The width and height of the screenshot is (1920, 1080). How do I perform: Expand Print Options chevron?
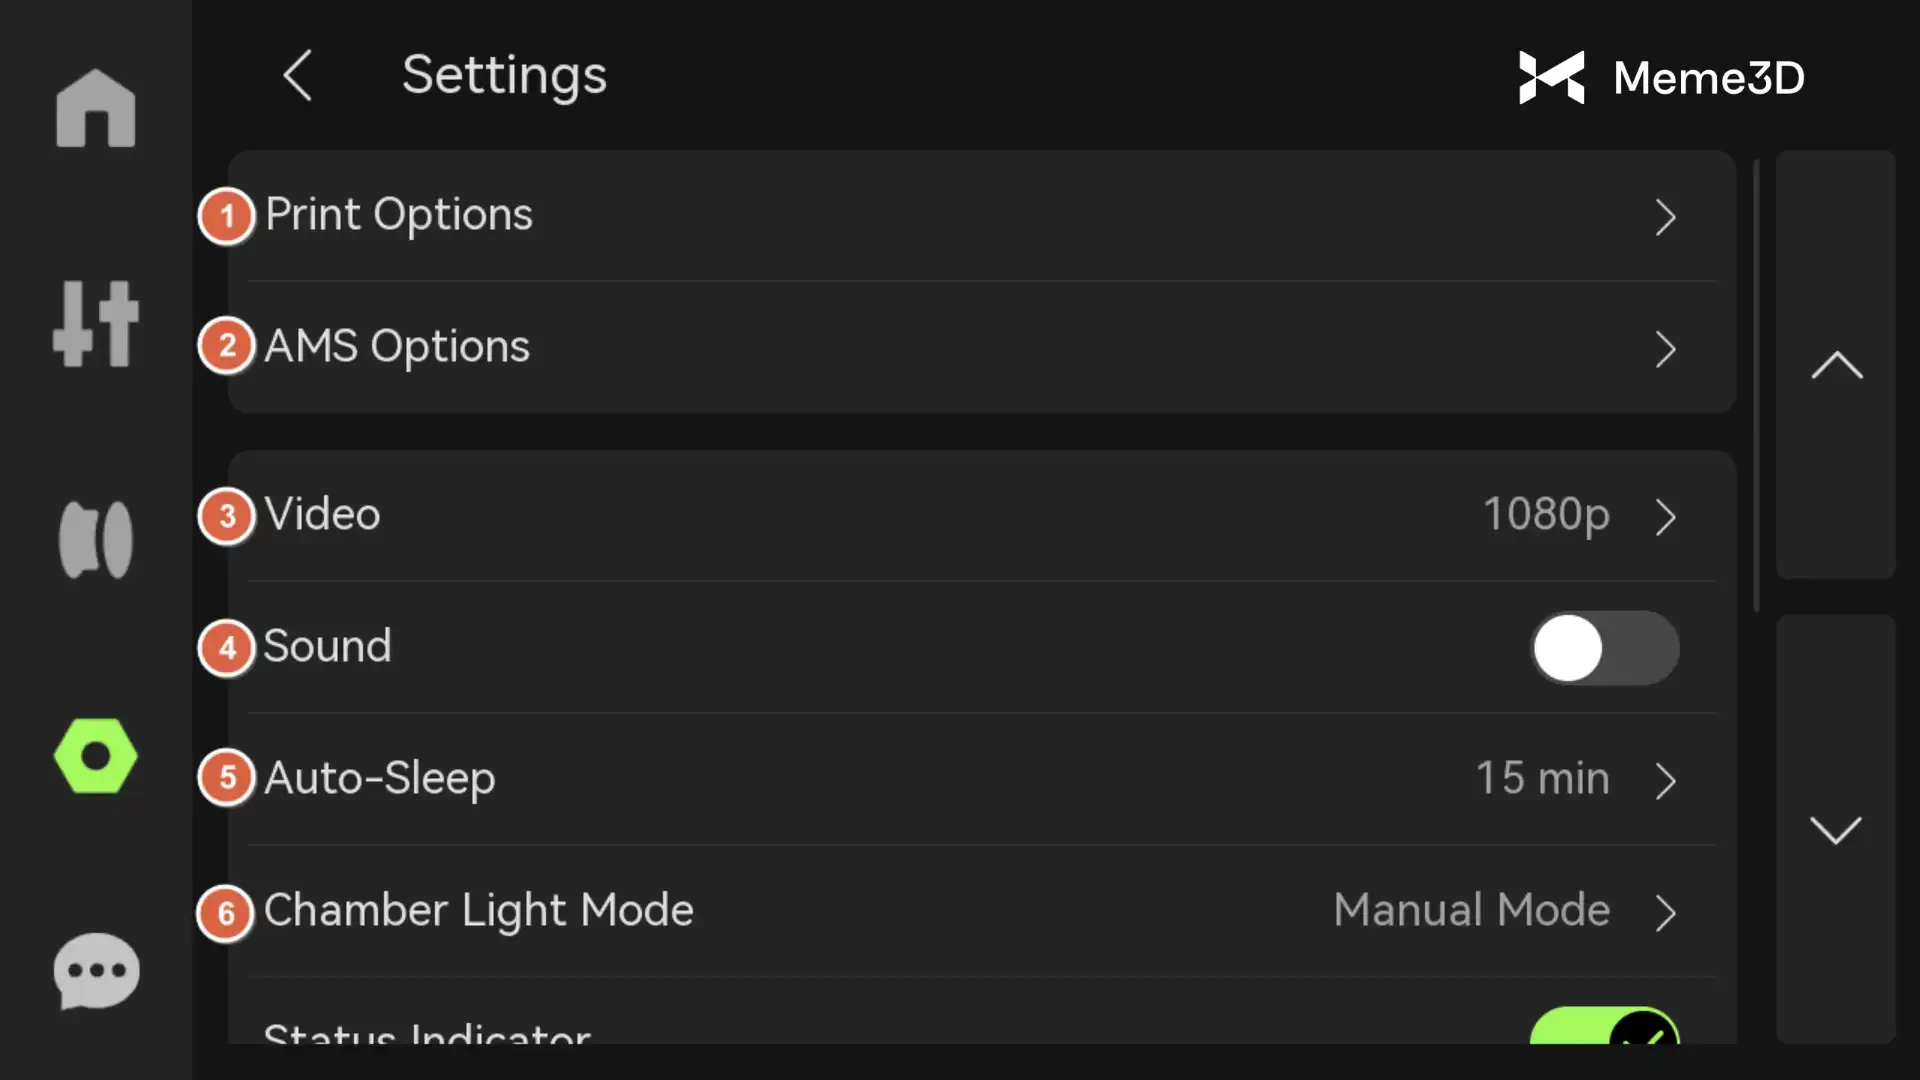(1665, 217)
